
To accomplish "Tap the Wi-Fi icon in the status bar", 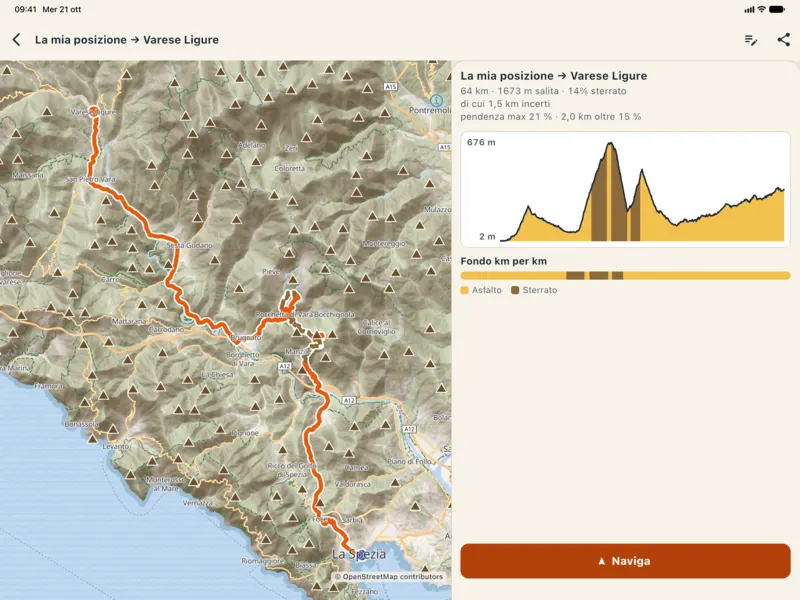I will 761,9.
